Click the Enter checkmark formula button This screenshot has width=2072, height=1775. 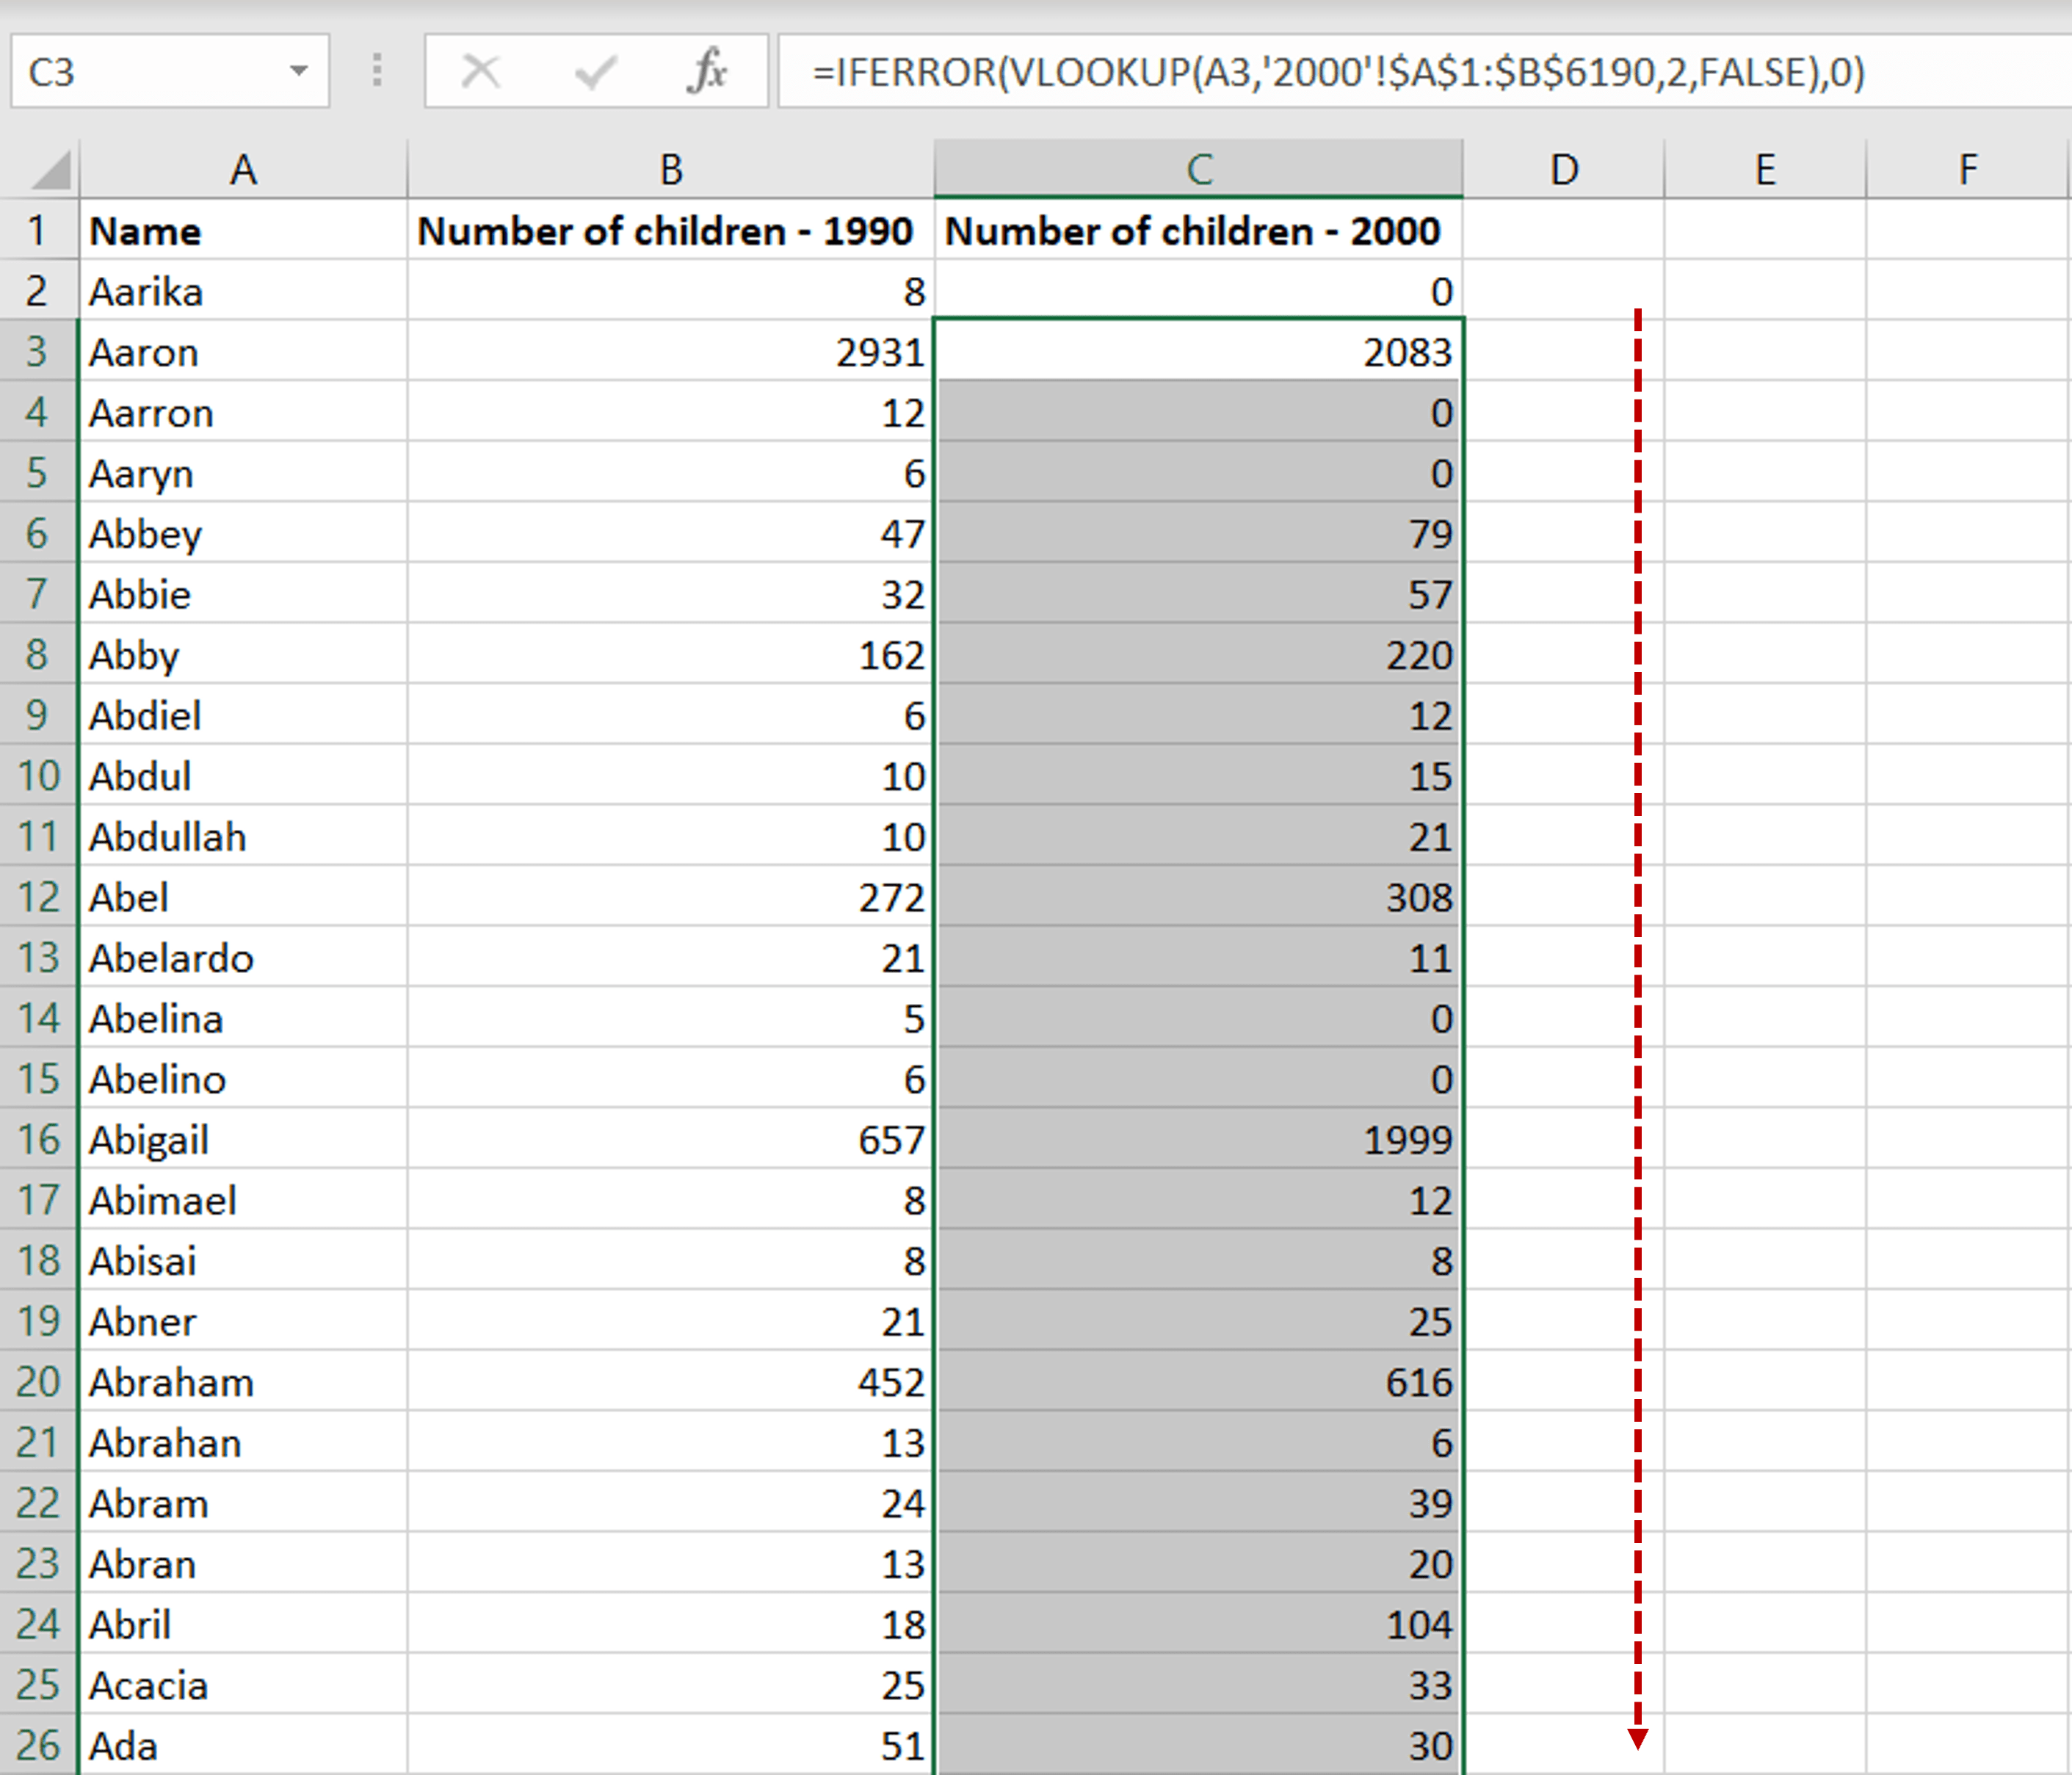[596, 71]
